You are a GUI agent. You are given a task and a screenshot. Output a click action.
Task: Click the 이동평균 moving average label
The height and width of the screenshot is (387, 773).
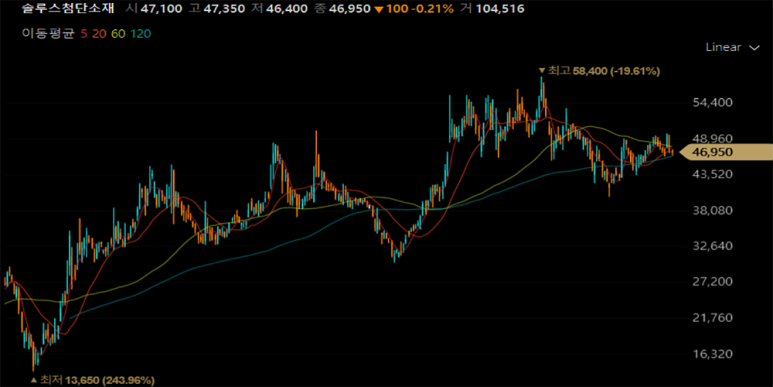48,34
